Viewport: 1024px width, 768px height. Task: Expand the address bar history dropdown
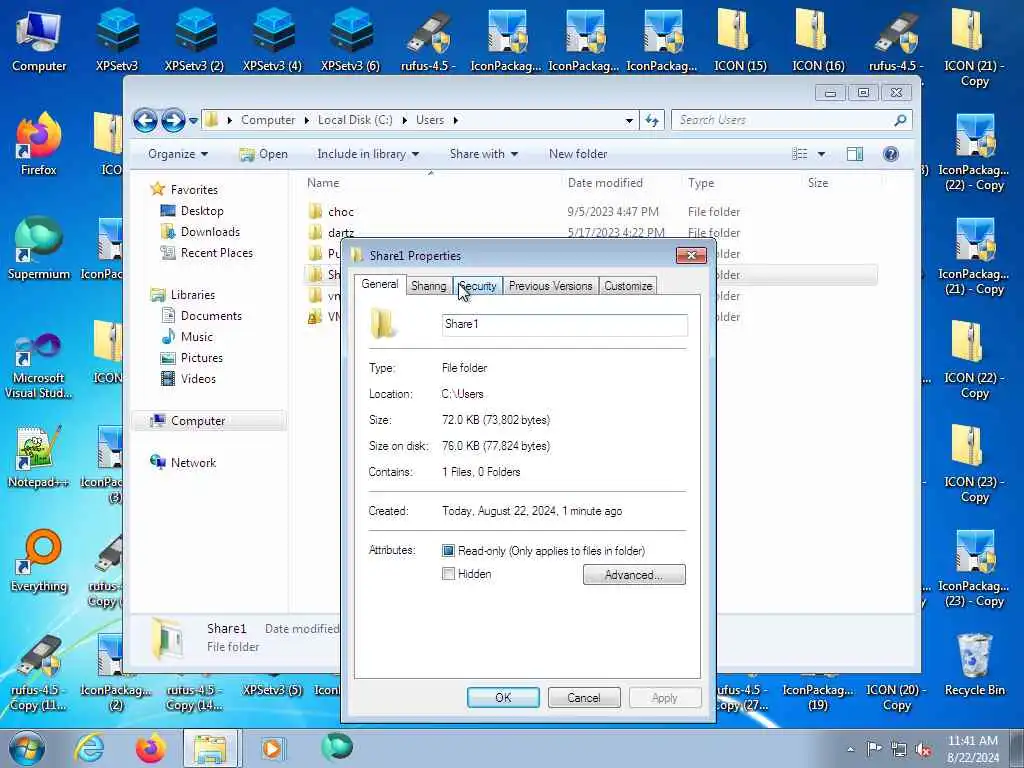629,120
